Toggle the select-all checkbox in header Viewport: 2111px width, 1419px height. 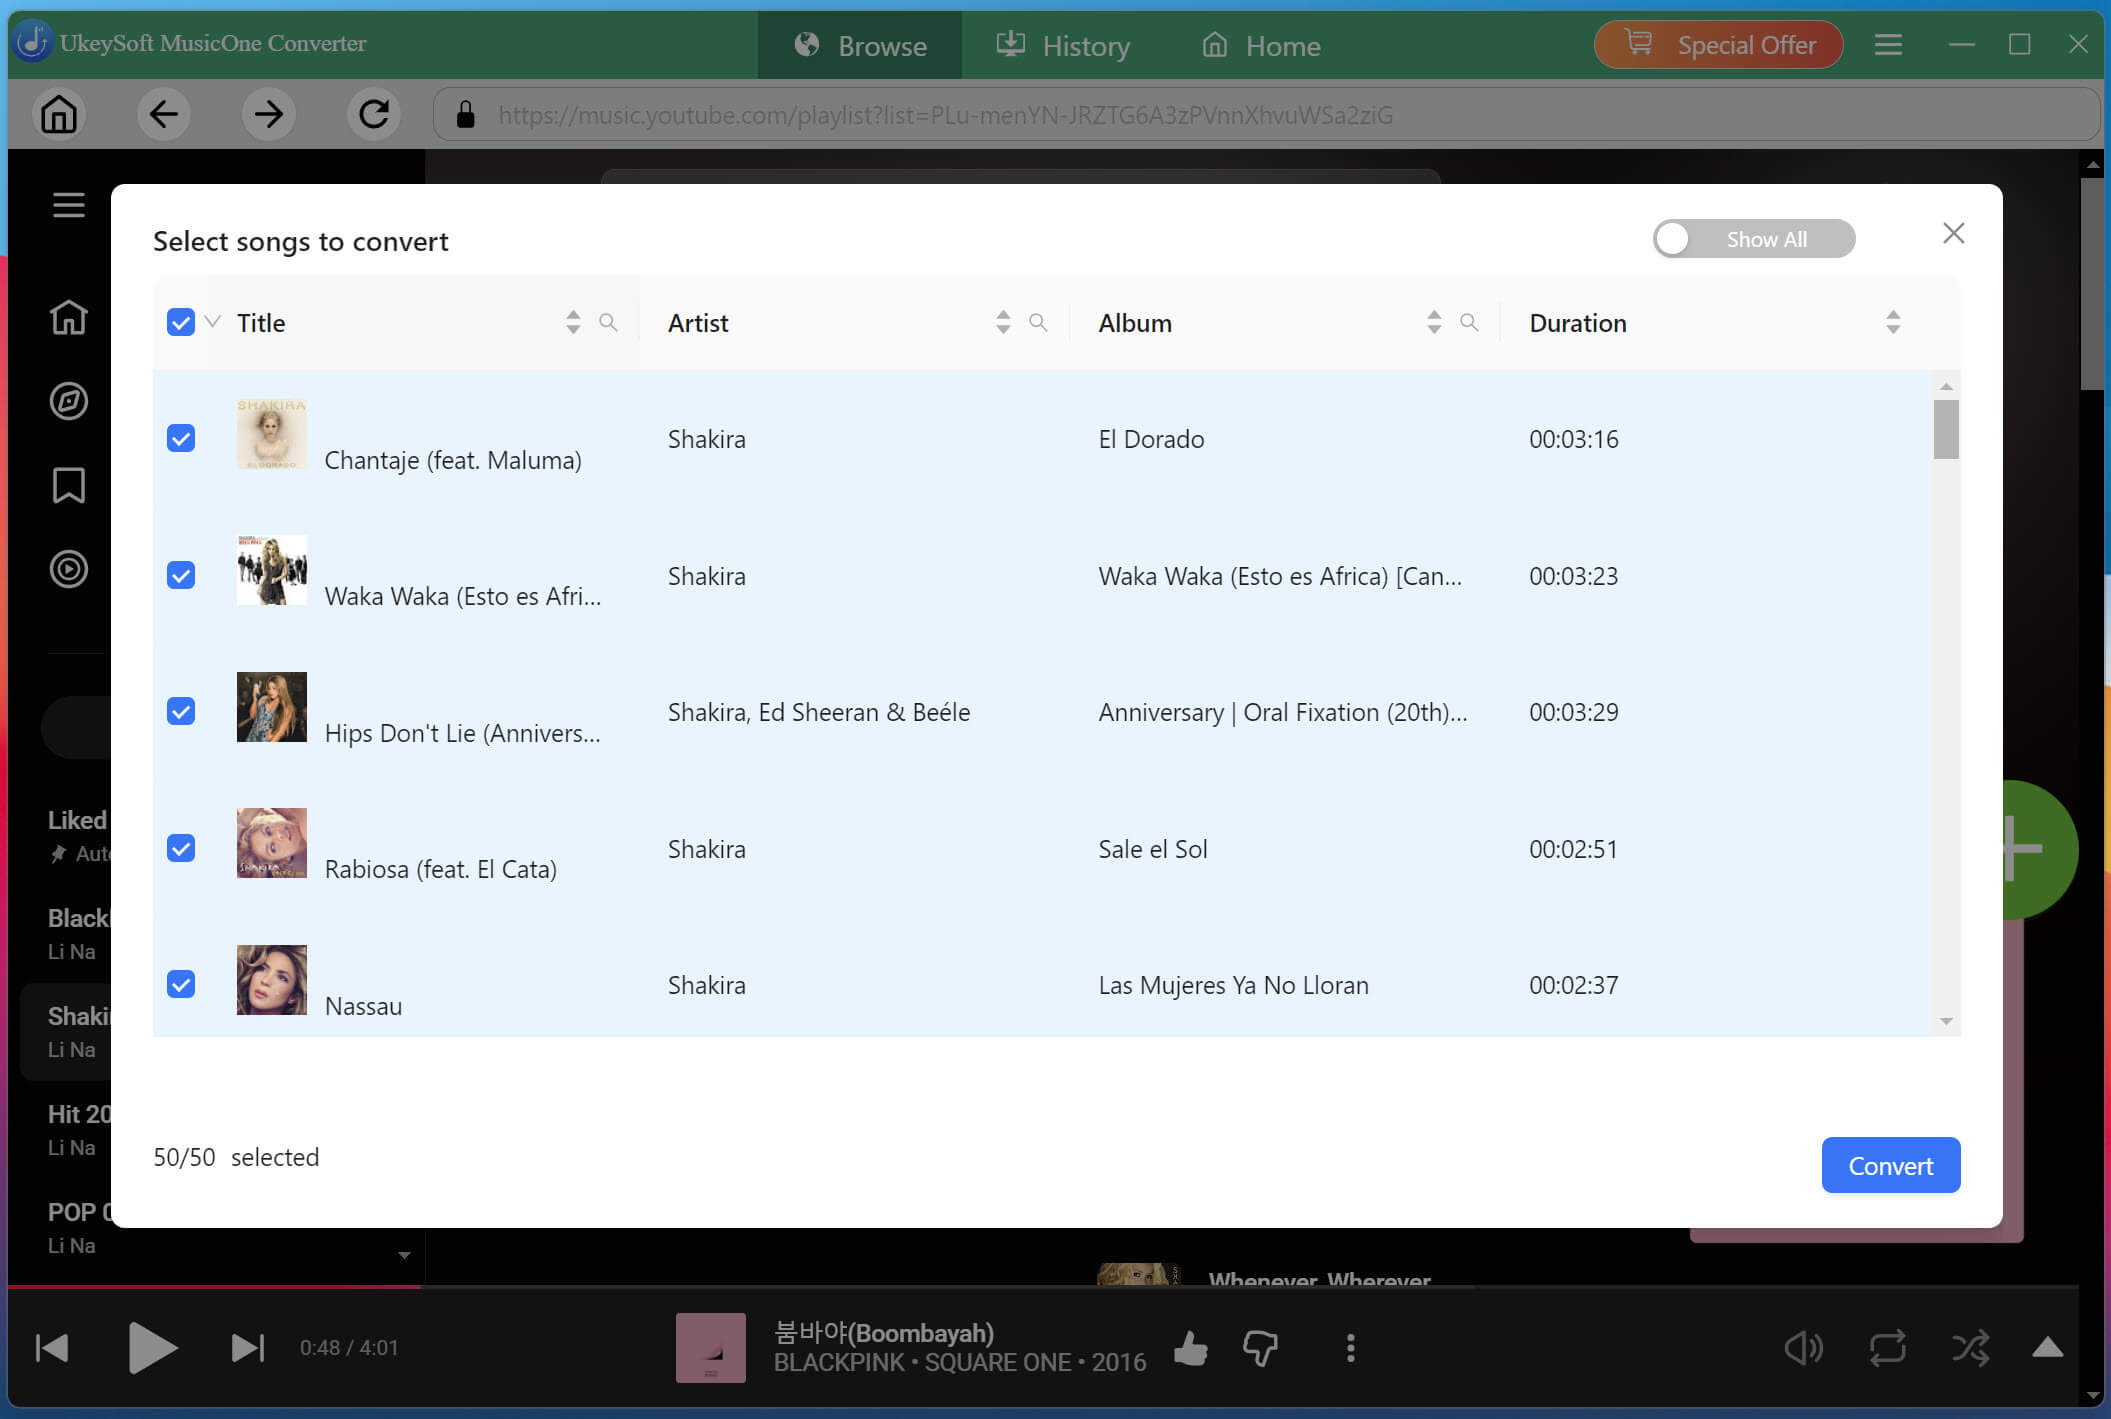[181, 322]
